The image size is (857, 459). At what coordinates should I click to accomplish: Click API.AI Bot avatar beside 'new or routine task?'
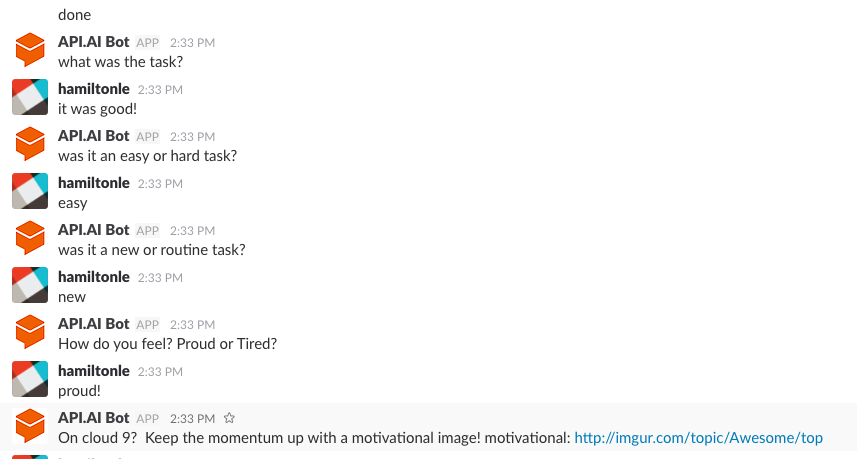[x=30, y=238]
